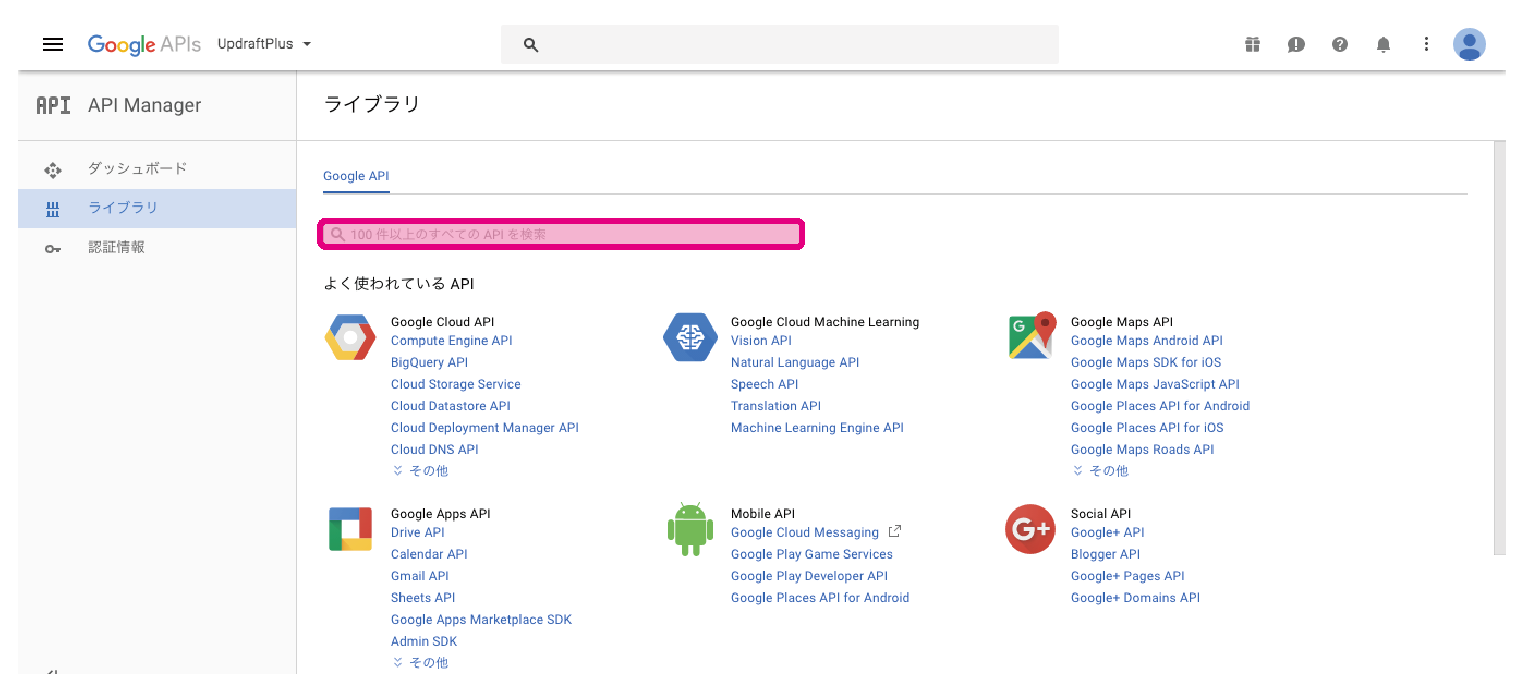Open Sheets API link

point(423,598)
